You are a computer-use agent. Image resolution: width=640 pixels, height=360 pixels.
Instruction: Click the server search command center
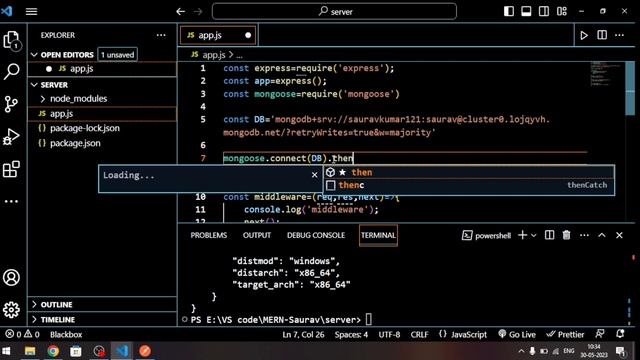(x=334, y=11)
